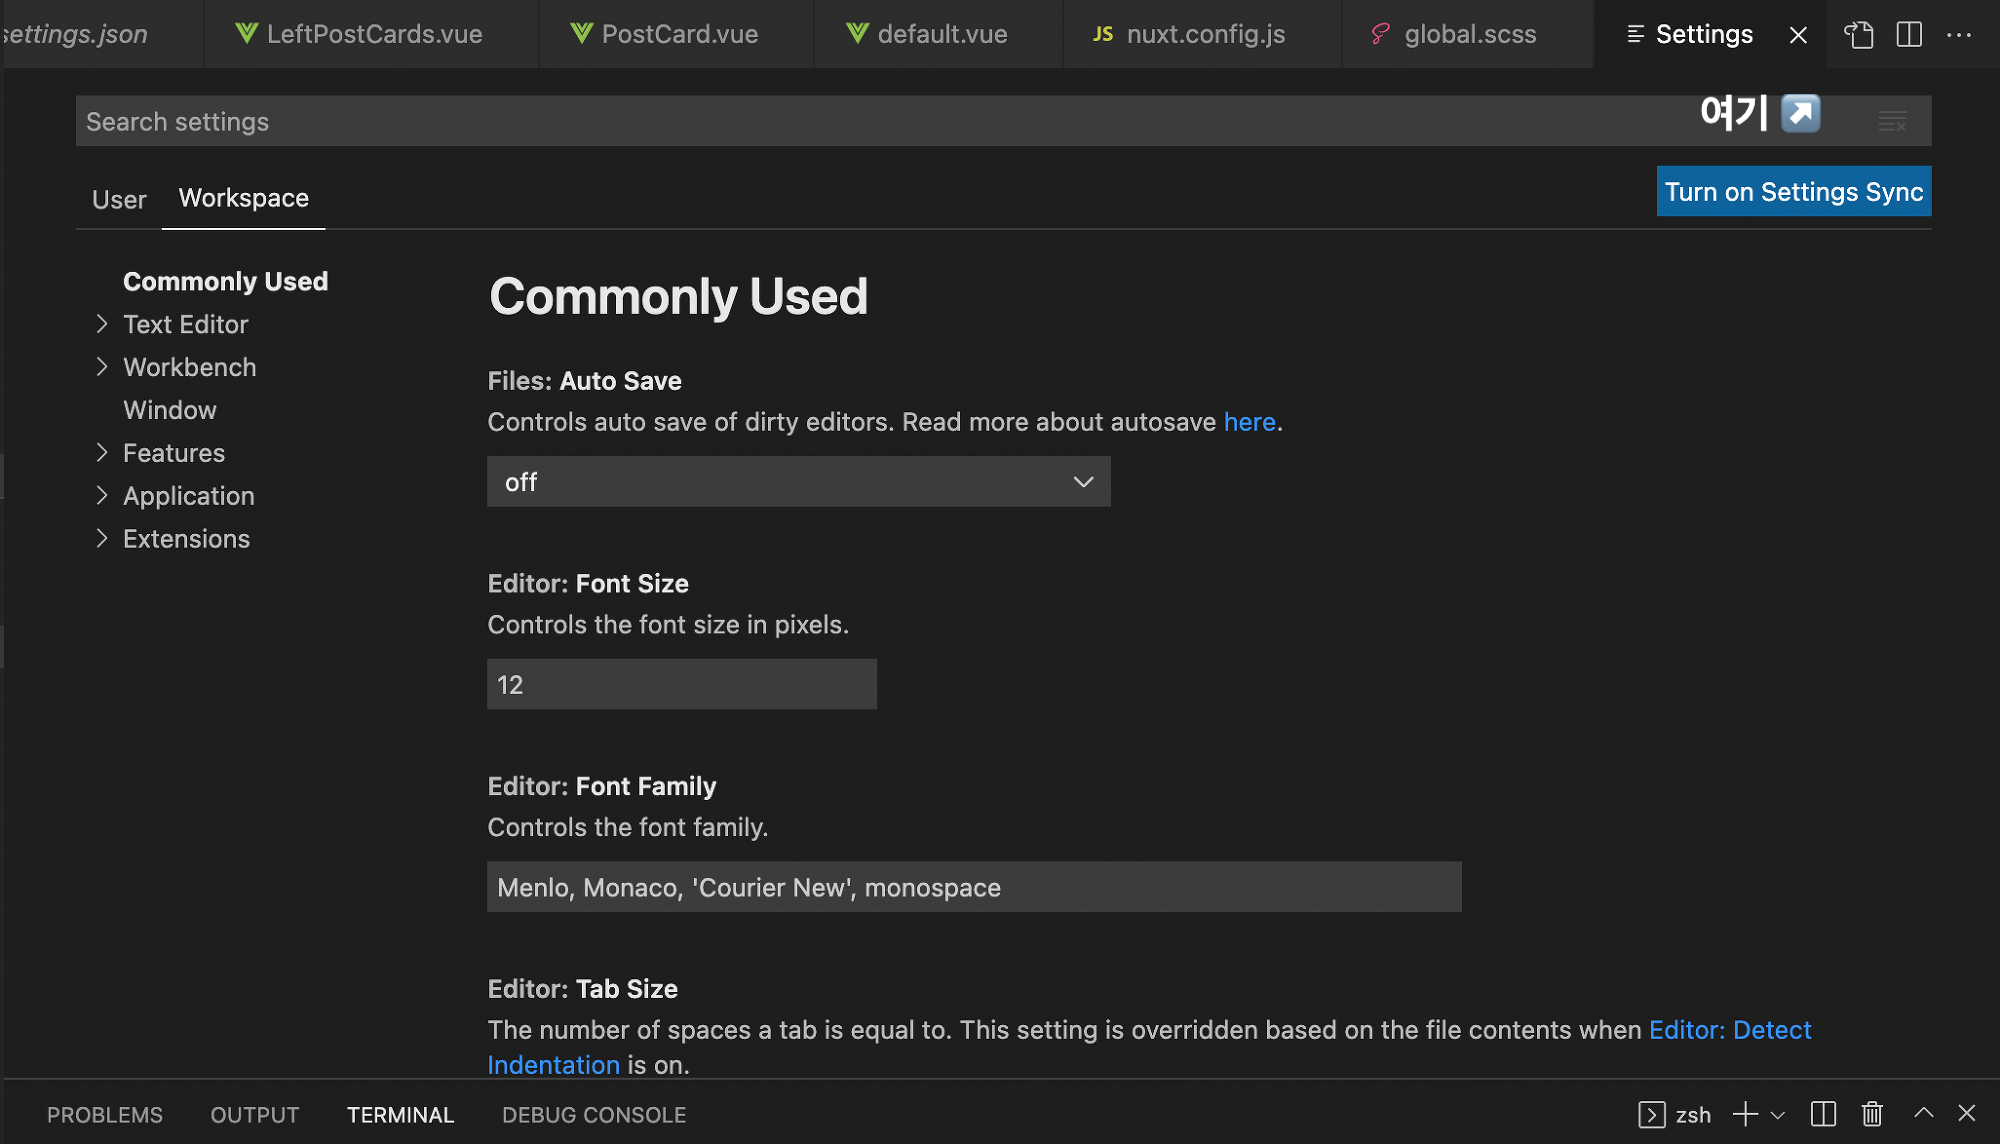Screen dimensions: 2000x1144
Task: Maximize the panel with up chevron
Action: click(1923, 1113)
